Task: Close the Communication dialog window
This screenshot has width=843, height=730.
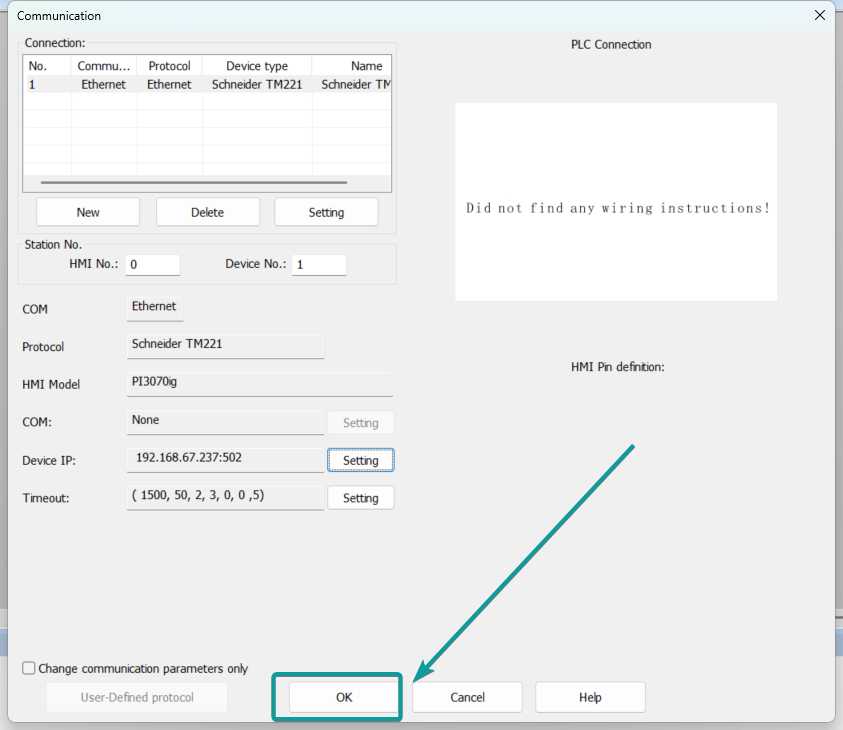Action: tap(820, 15)
